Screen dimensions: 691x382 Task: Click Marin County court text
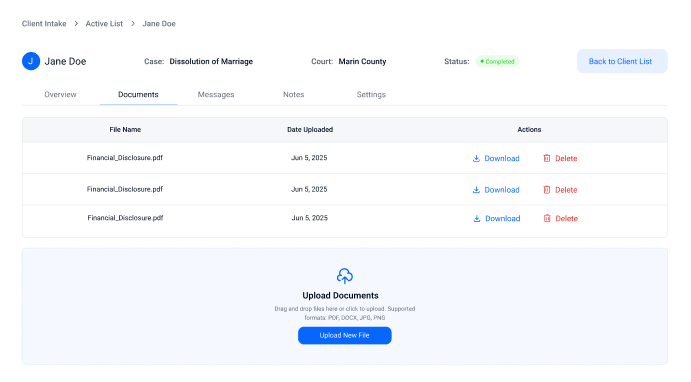click(362, 61)
